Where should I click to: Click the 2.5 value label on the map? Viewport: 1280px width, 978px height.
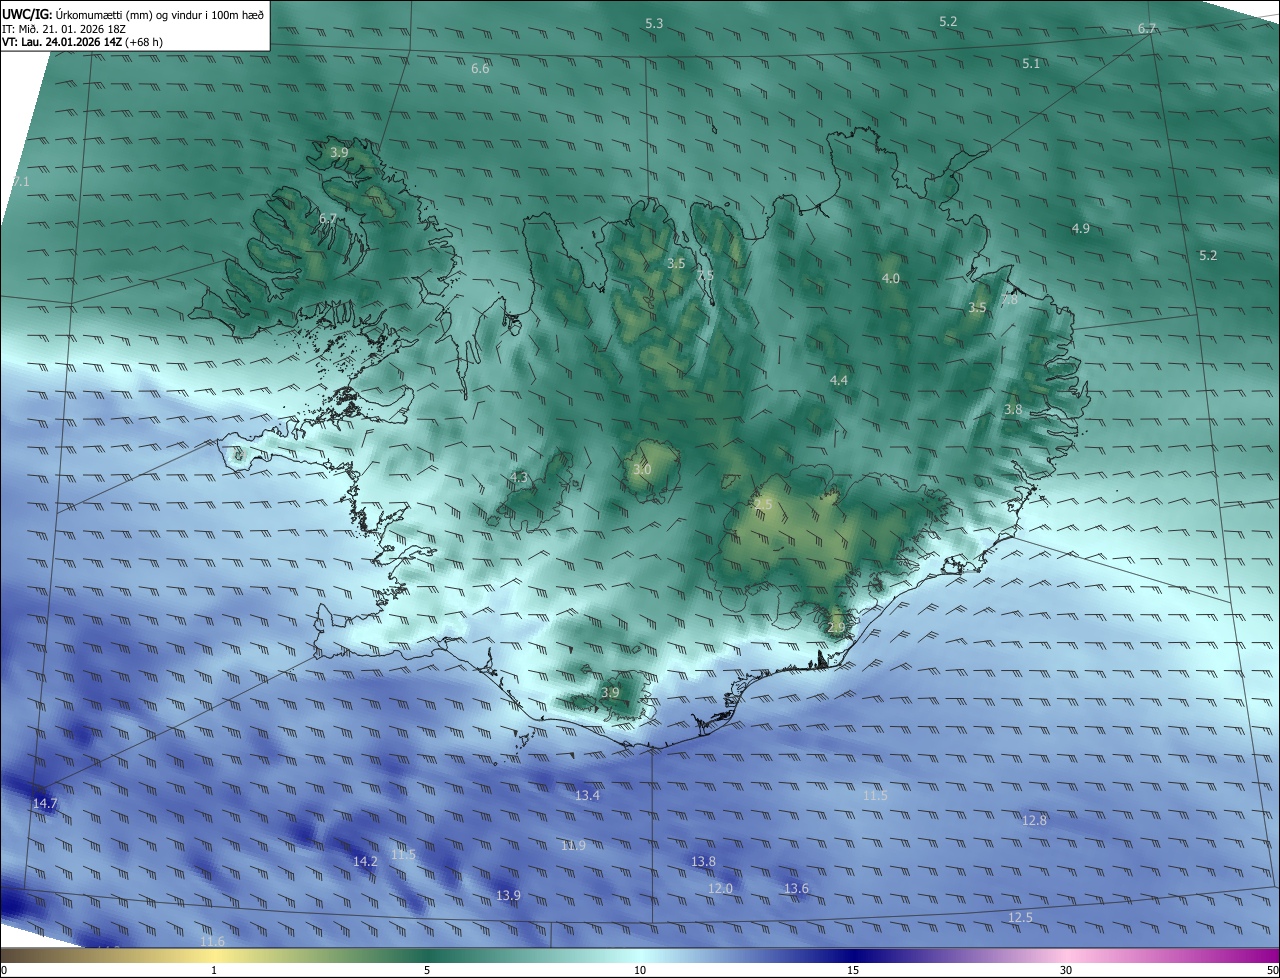pyautogui.click(x=763, y=505)
